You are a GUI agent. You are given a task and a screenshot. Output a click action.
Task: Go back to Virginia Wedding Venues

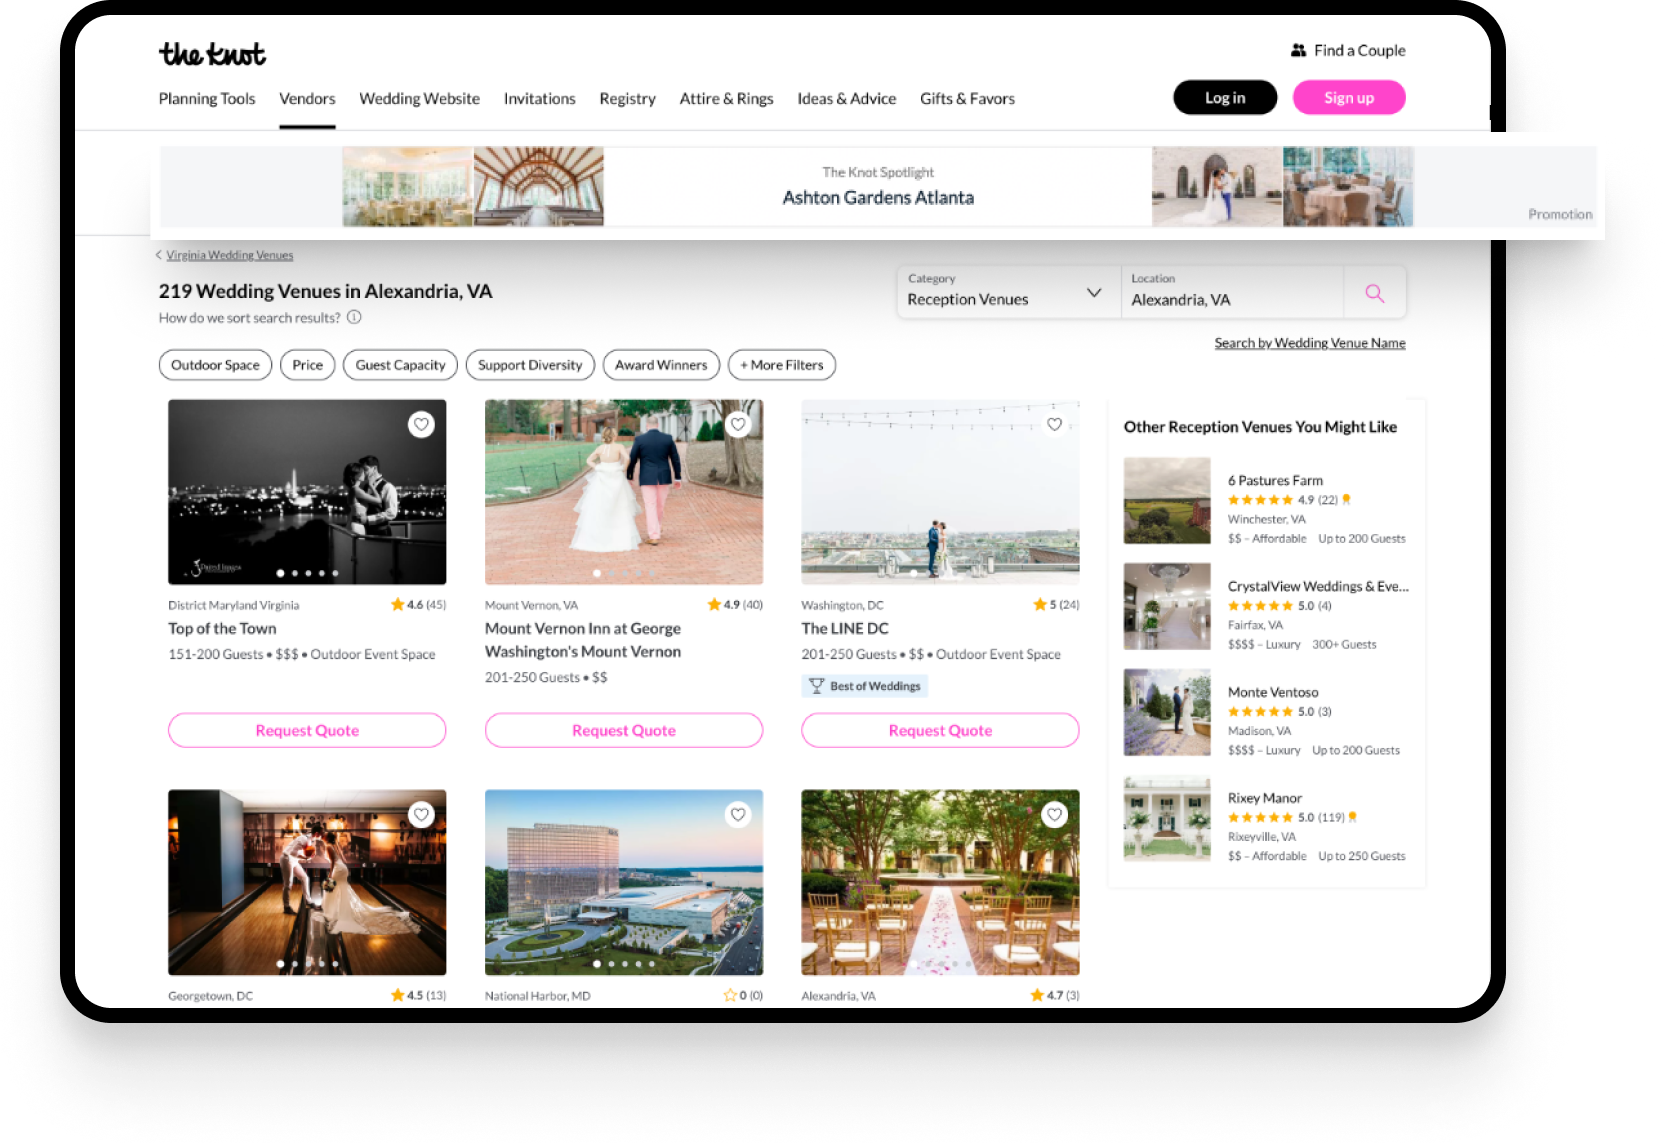point(229,255)
